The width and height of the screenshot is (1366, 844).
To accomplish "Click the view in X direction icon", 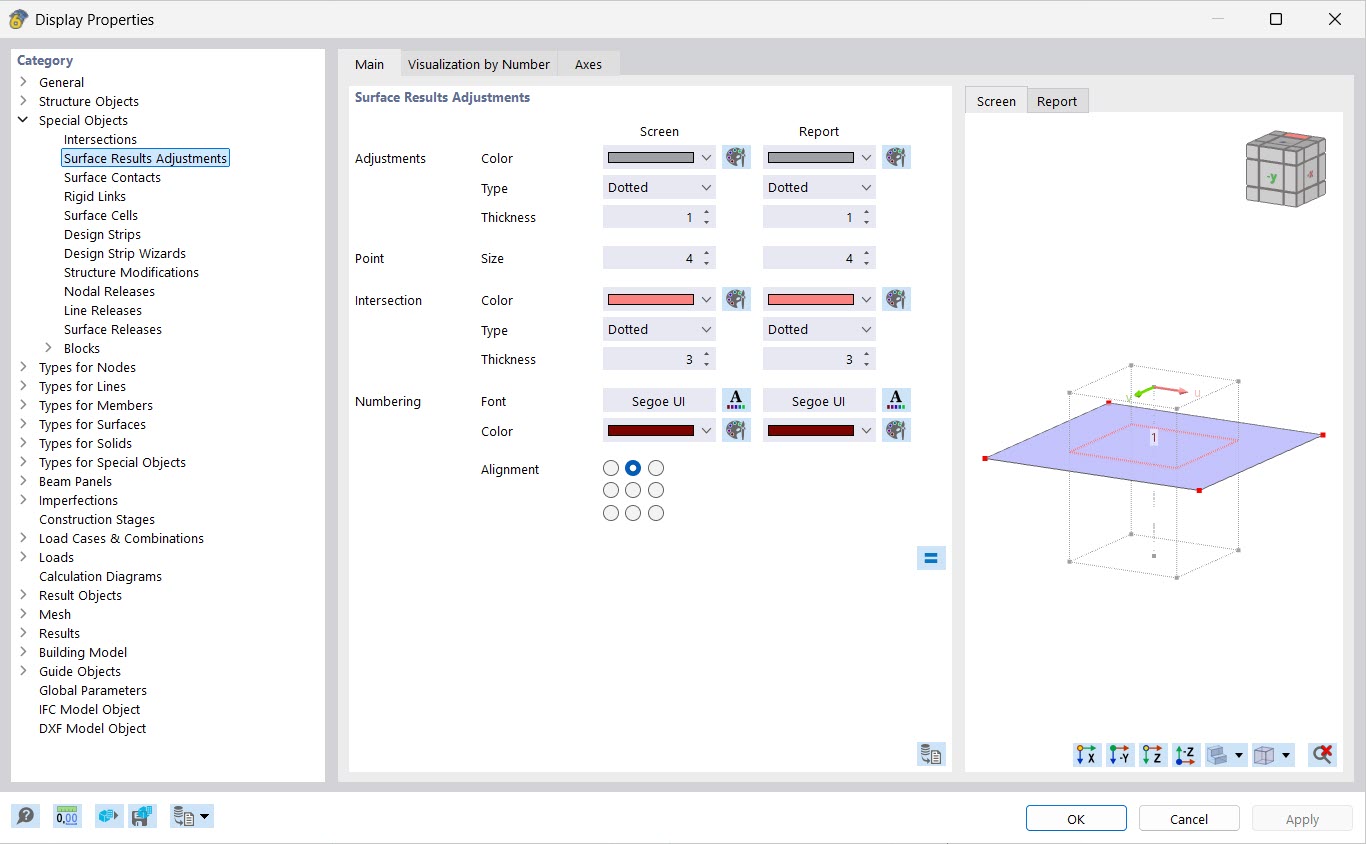I will (1086, 755).
